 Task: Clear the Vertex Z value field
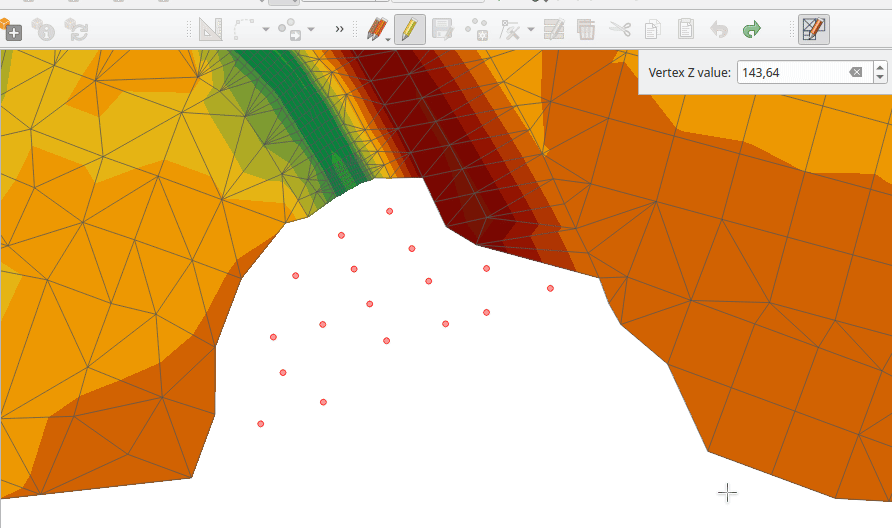pyautogui.click(x=856, y=72)
